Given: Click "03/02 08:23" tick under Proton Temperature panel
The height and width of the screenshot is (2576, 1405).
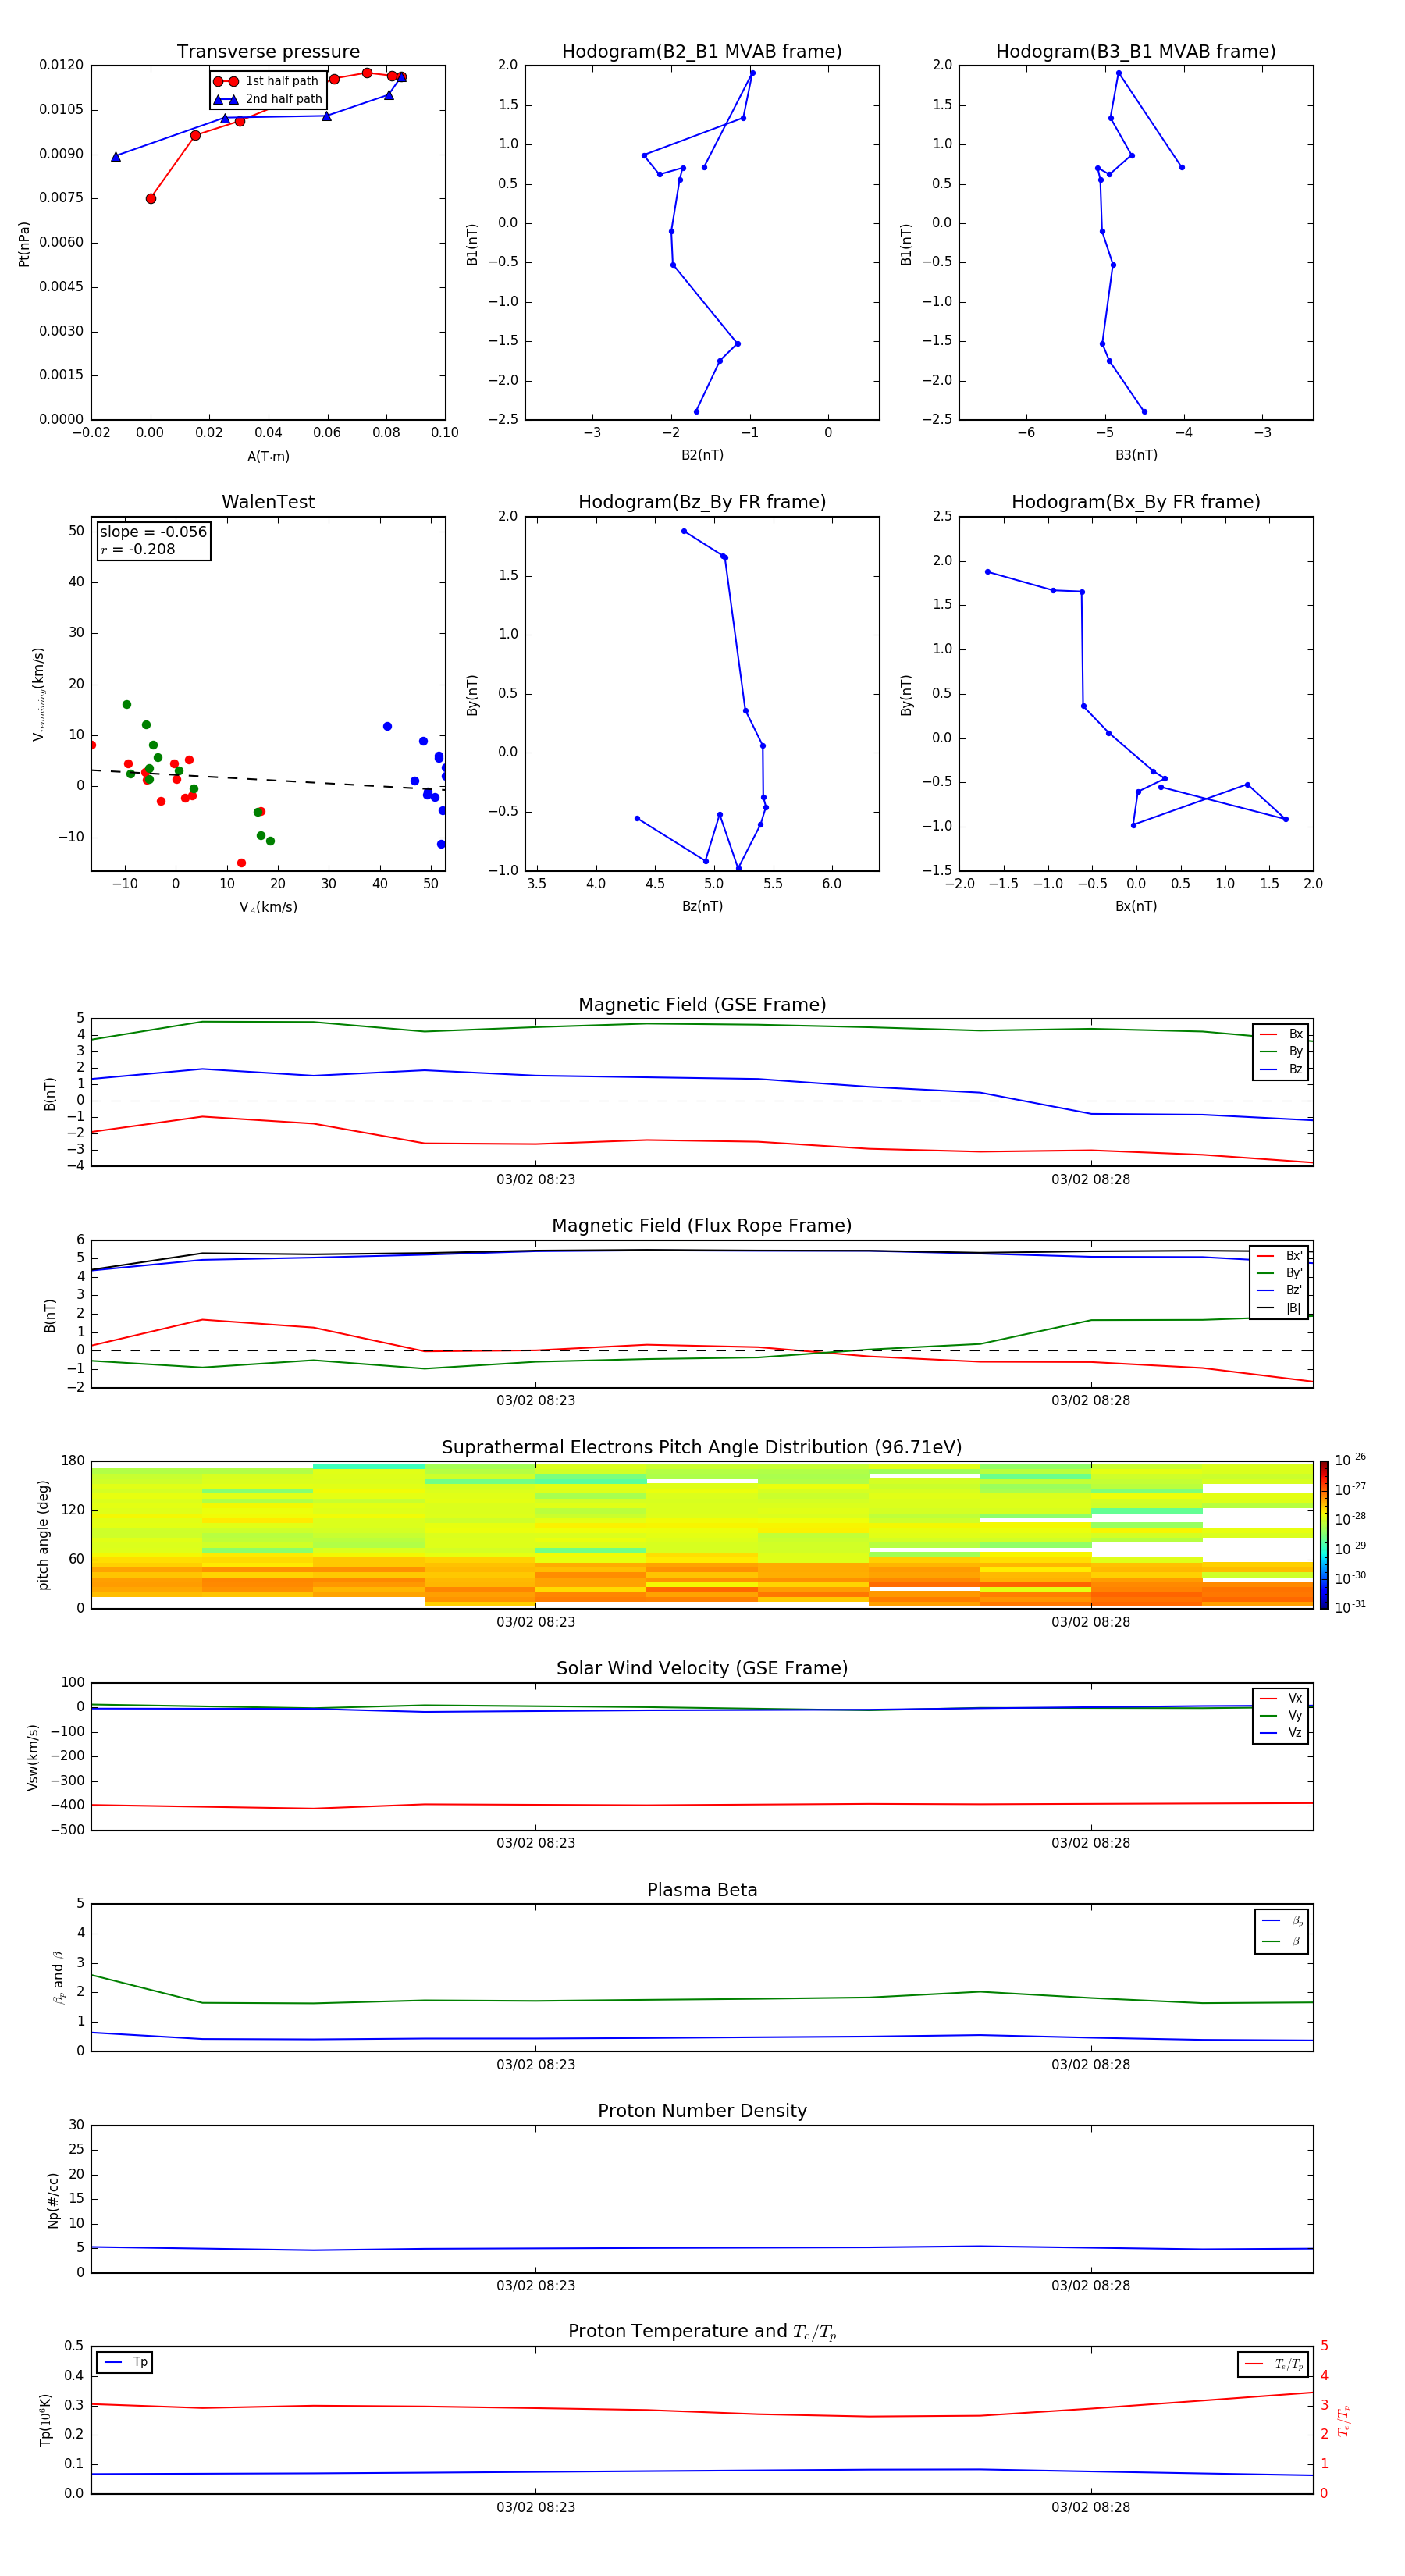Looking at the screenshot, I should [x=536, y=2508].
